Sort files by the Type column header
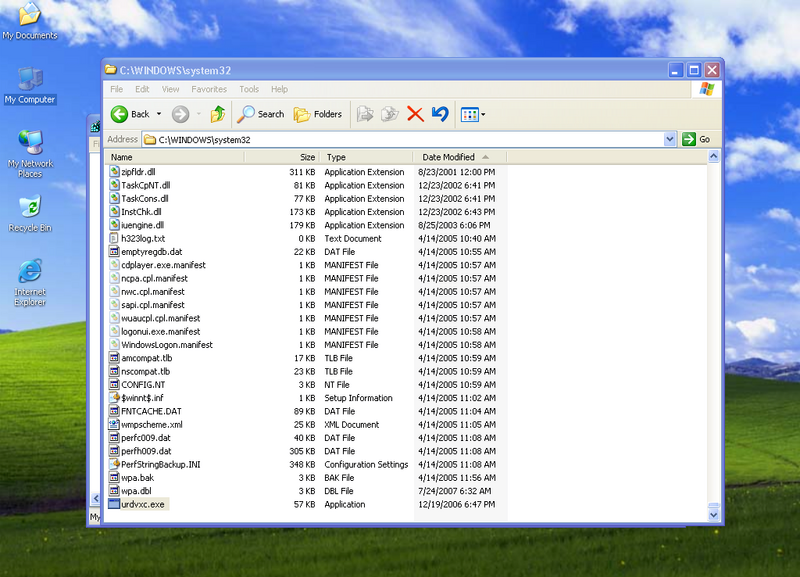800x577 pixels. tap(366, 157)
